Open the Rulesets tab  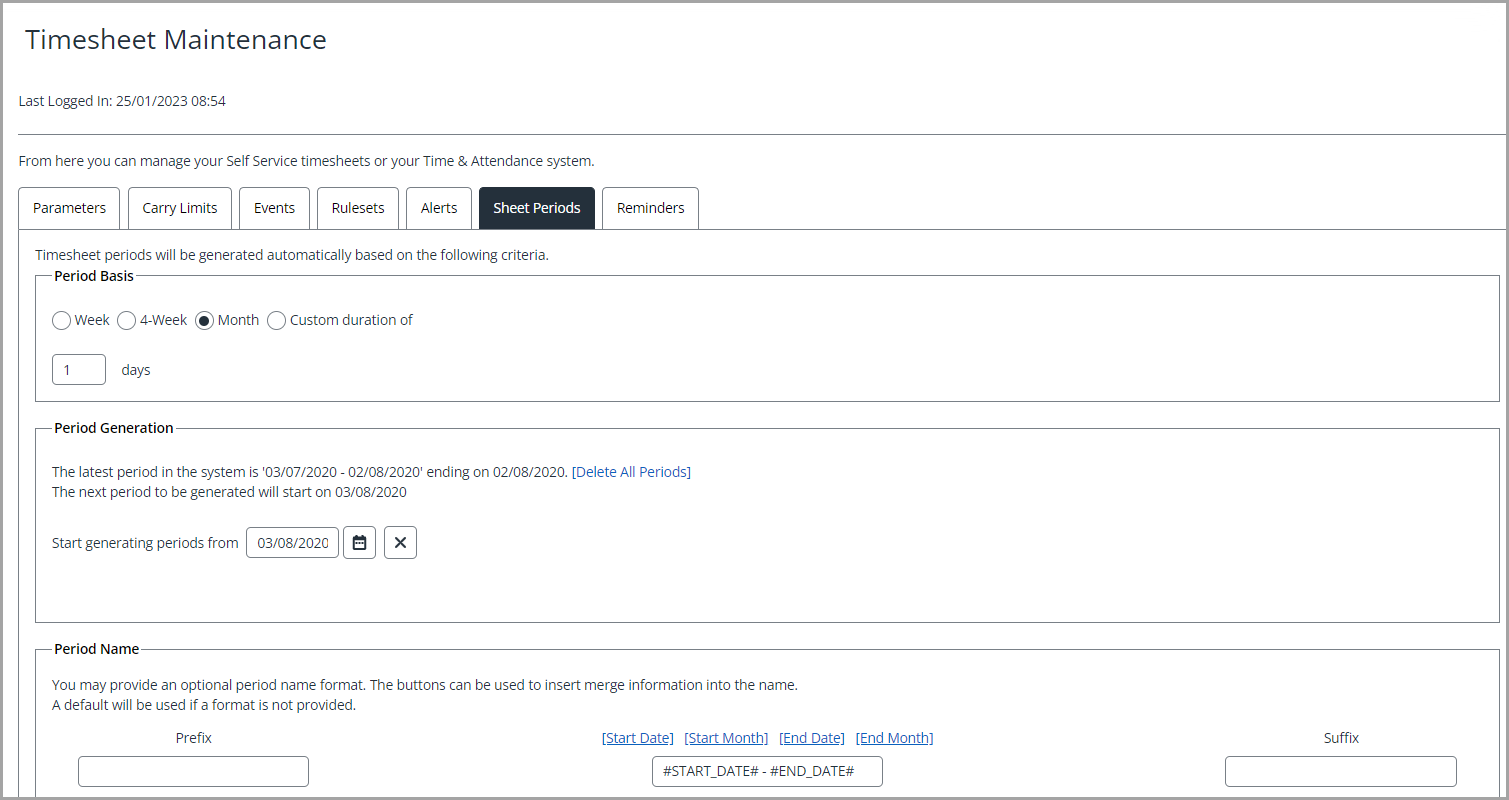click(357, 207)
